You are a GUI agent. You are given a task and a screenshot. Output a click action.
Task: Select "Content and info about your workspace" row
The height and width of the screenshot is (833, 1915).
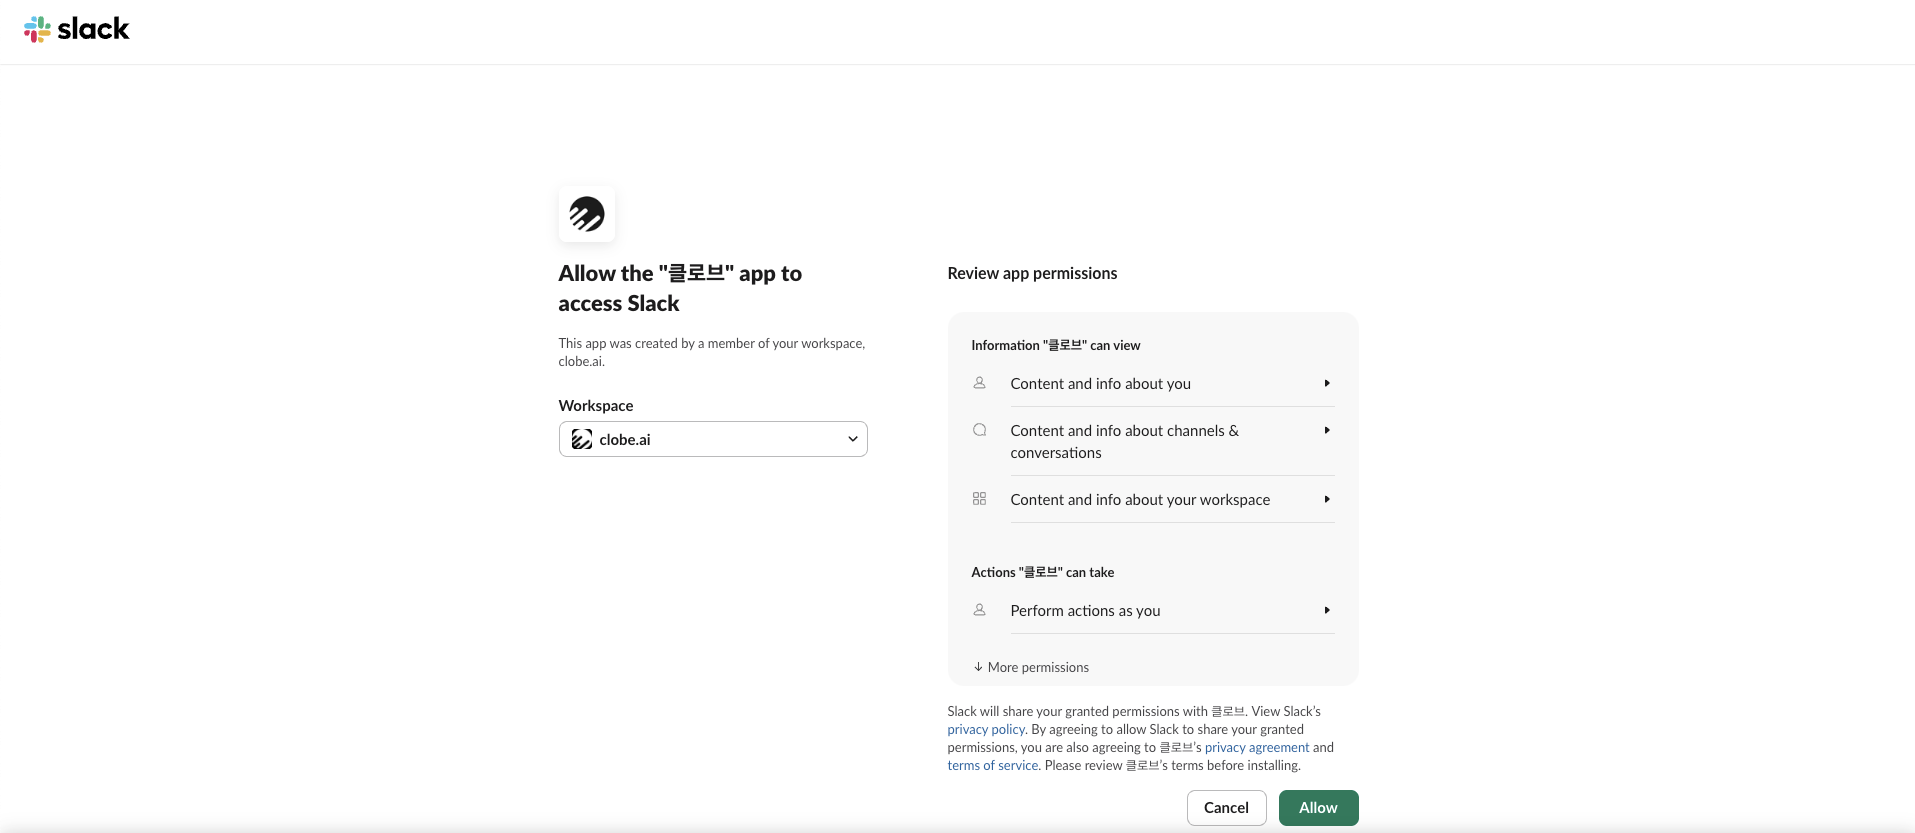click(1140, 499)
